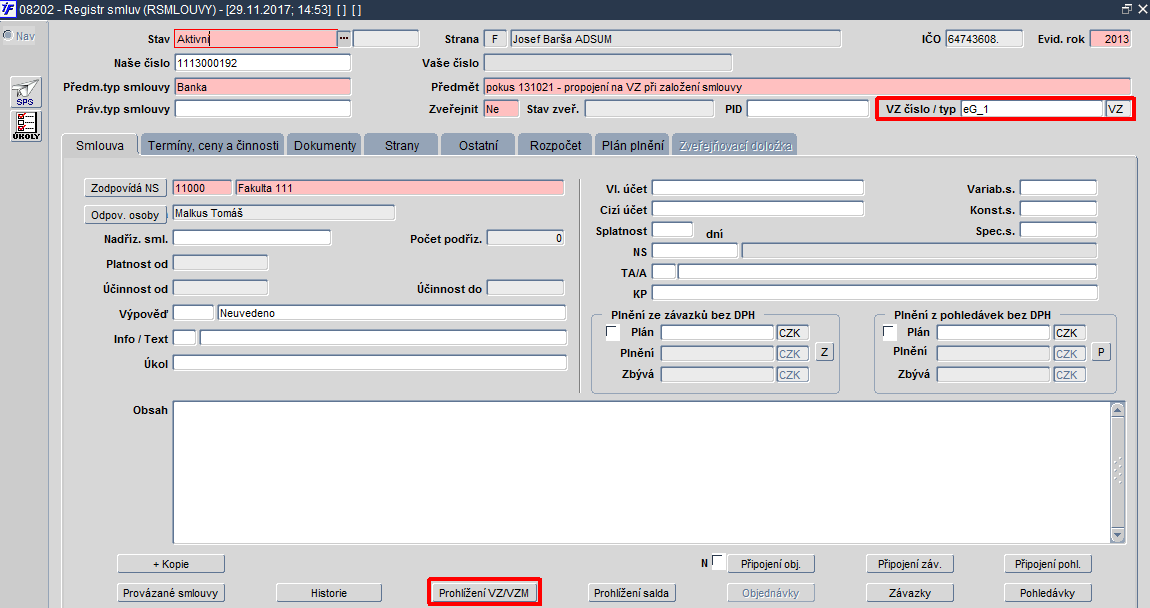This screenshot has height=608, width=1150.
Task: Focus the Splatnost days field
Action: 673,230
